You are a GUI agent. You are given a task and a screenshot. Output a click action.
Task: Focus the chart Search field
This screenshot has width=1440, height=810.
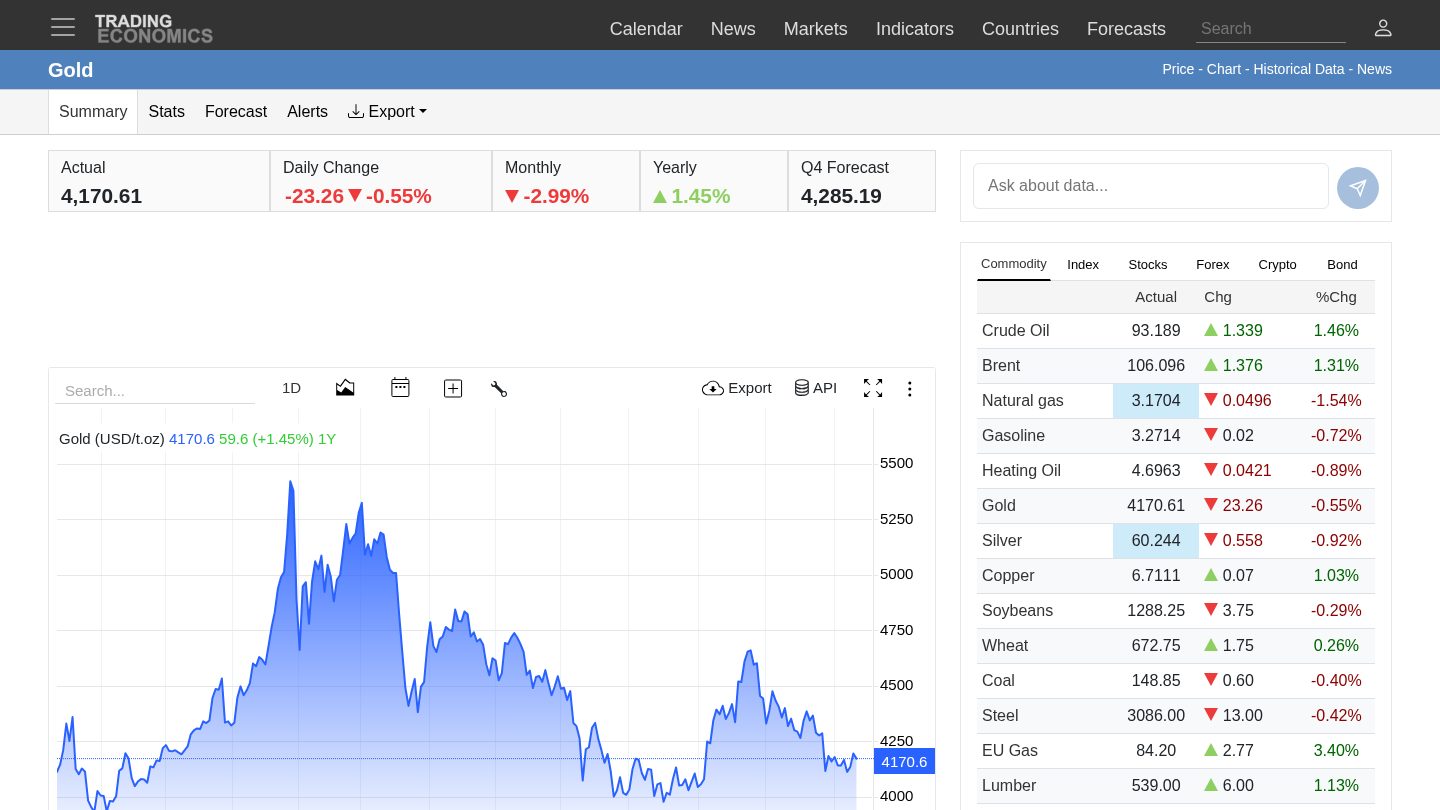coord(155,390)
